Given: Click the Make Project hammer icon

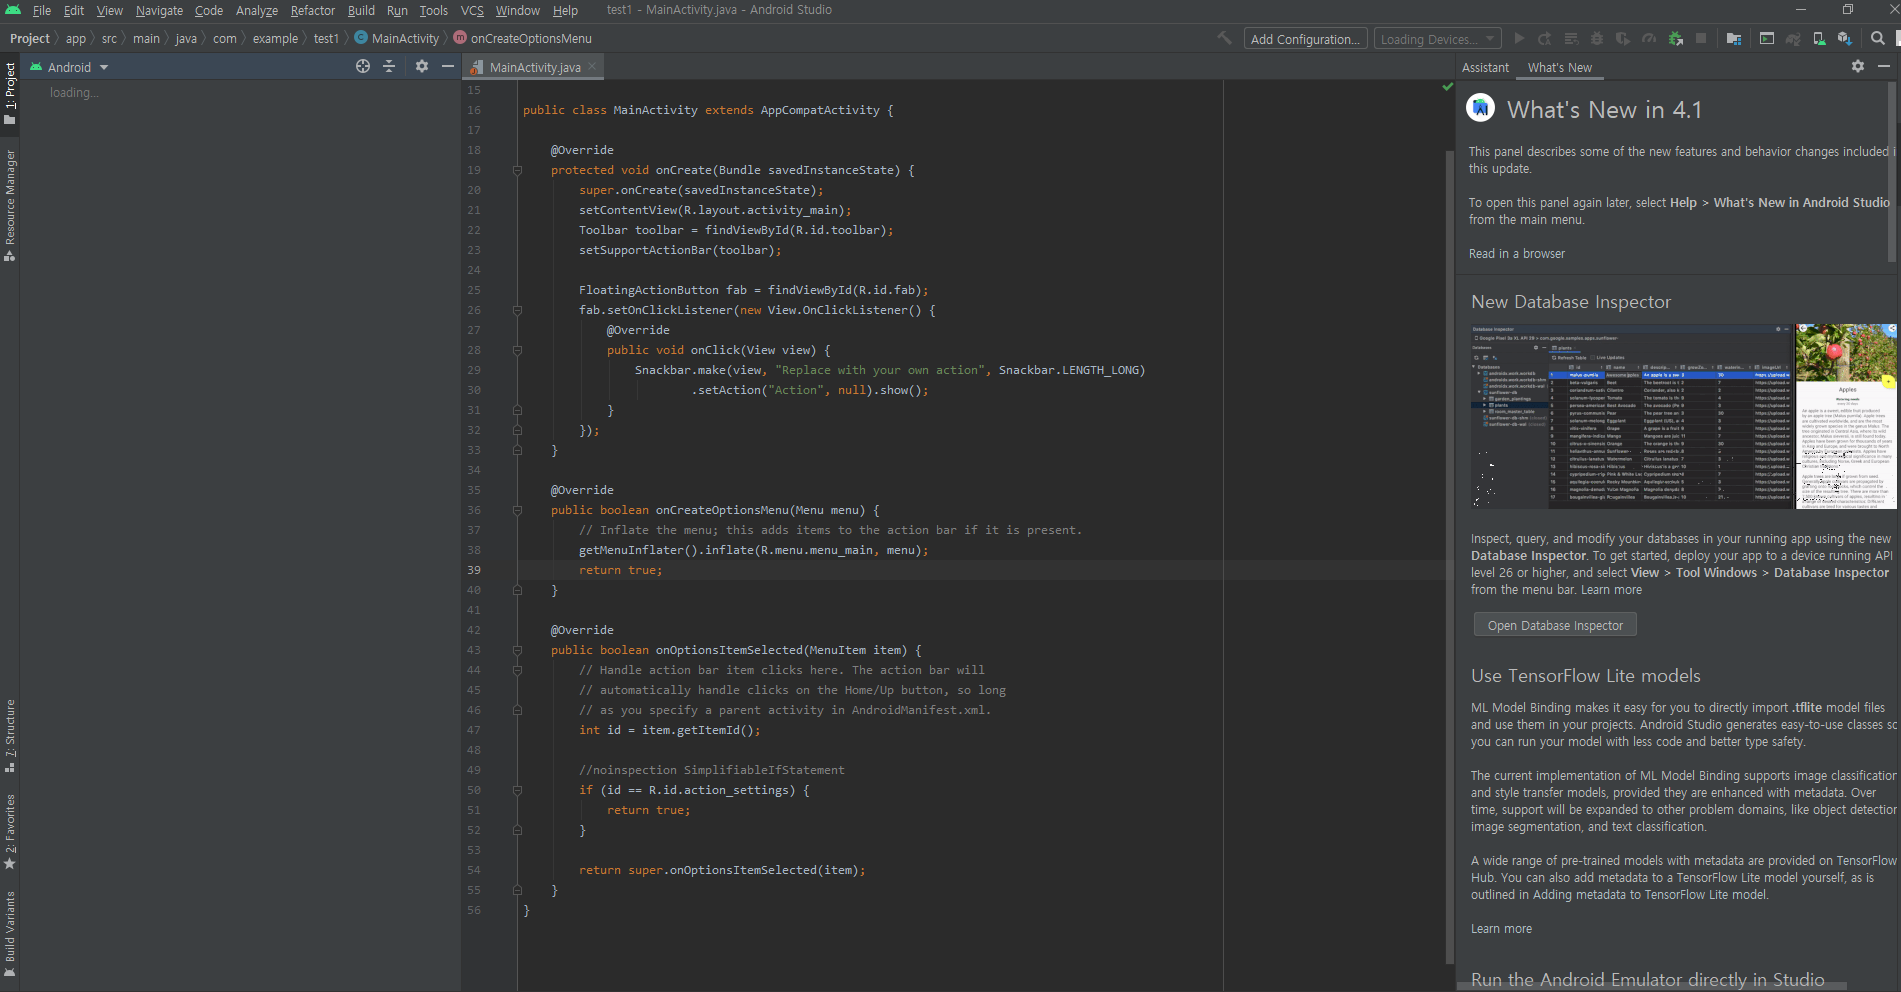Looking at the screenshot, I should pyautogui.click(x=1224, y=38).
